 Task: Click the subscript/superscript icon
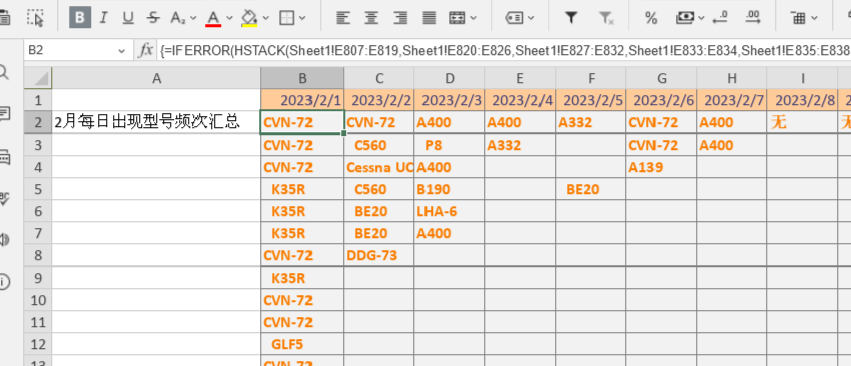click(x=177, y=18)
